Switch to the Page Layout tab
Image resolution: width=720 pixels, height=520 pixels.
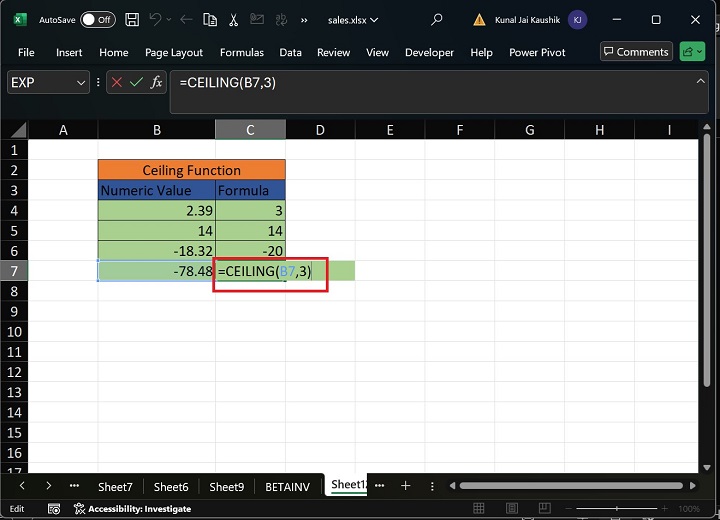pyautogui.click(x=174, y=52)
